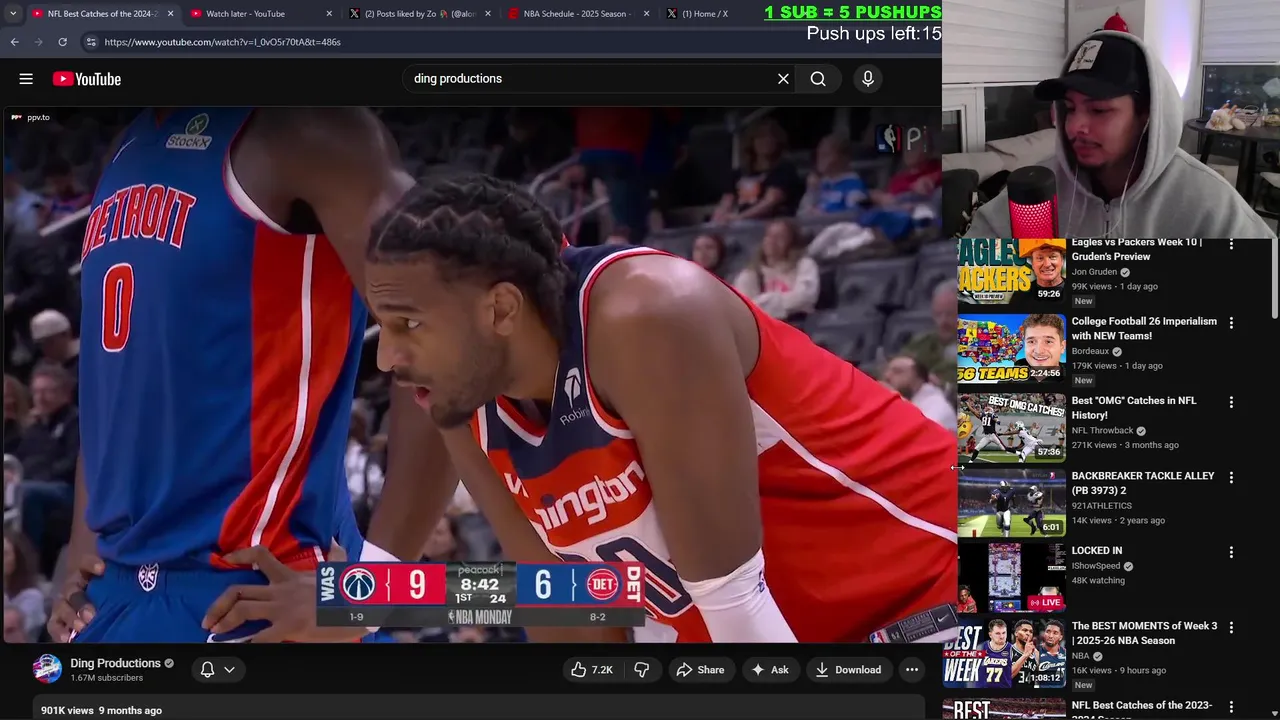
Task: Open the 921ATHLETICS channel name
Action: point(1102,506)
